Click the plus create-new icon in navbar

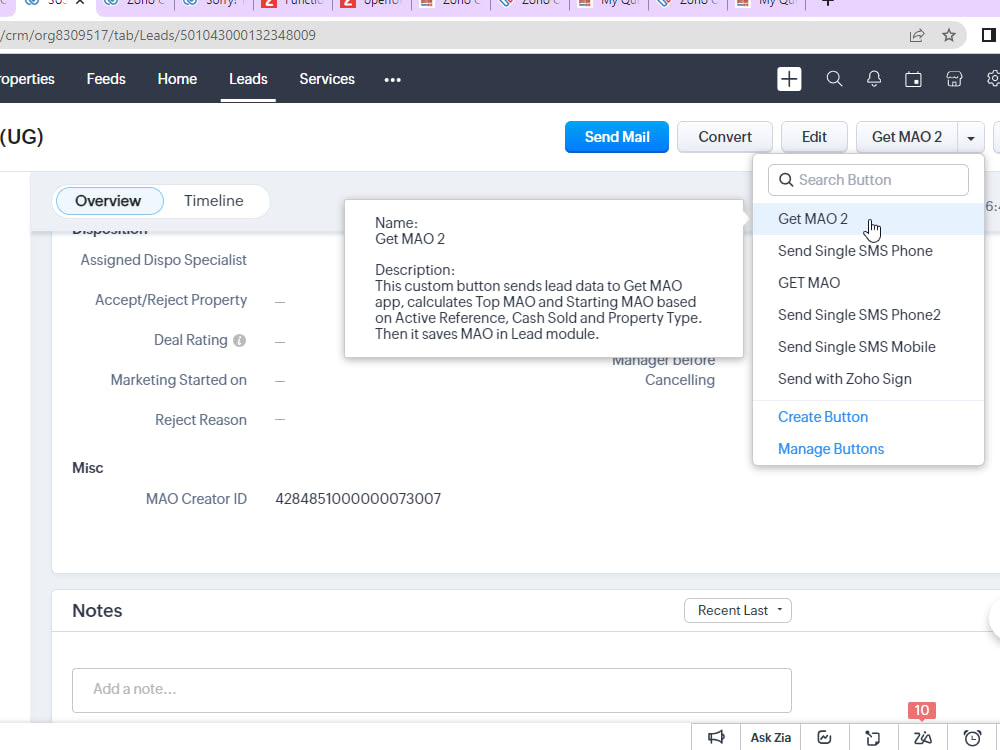[x=789, y=79]
